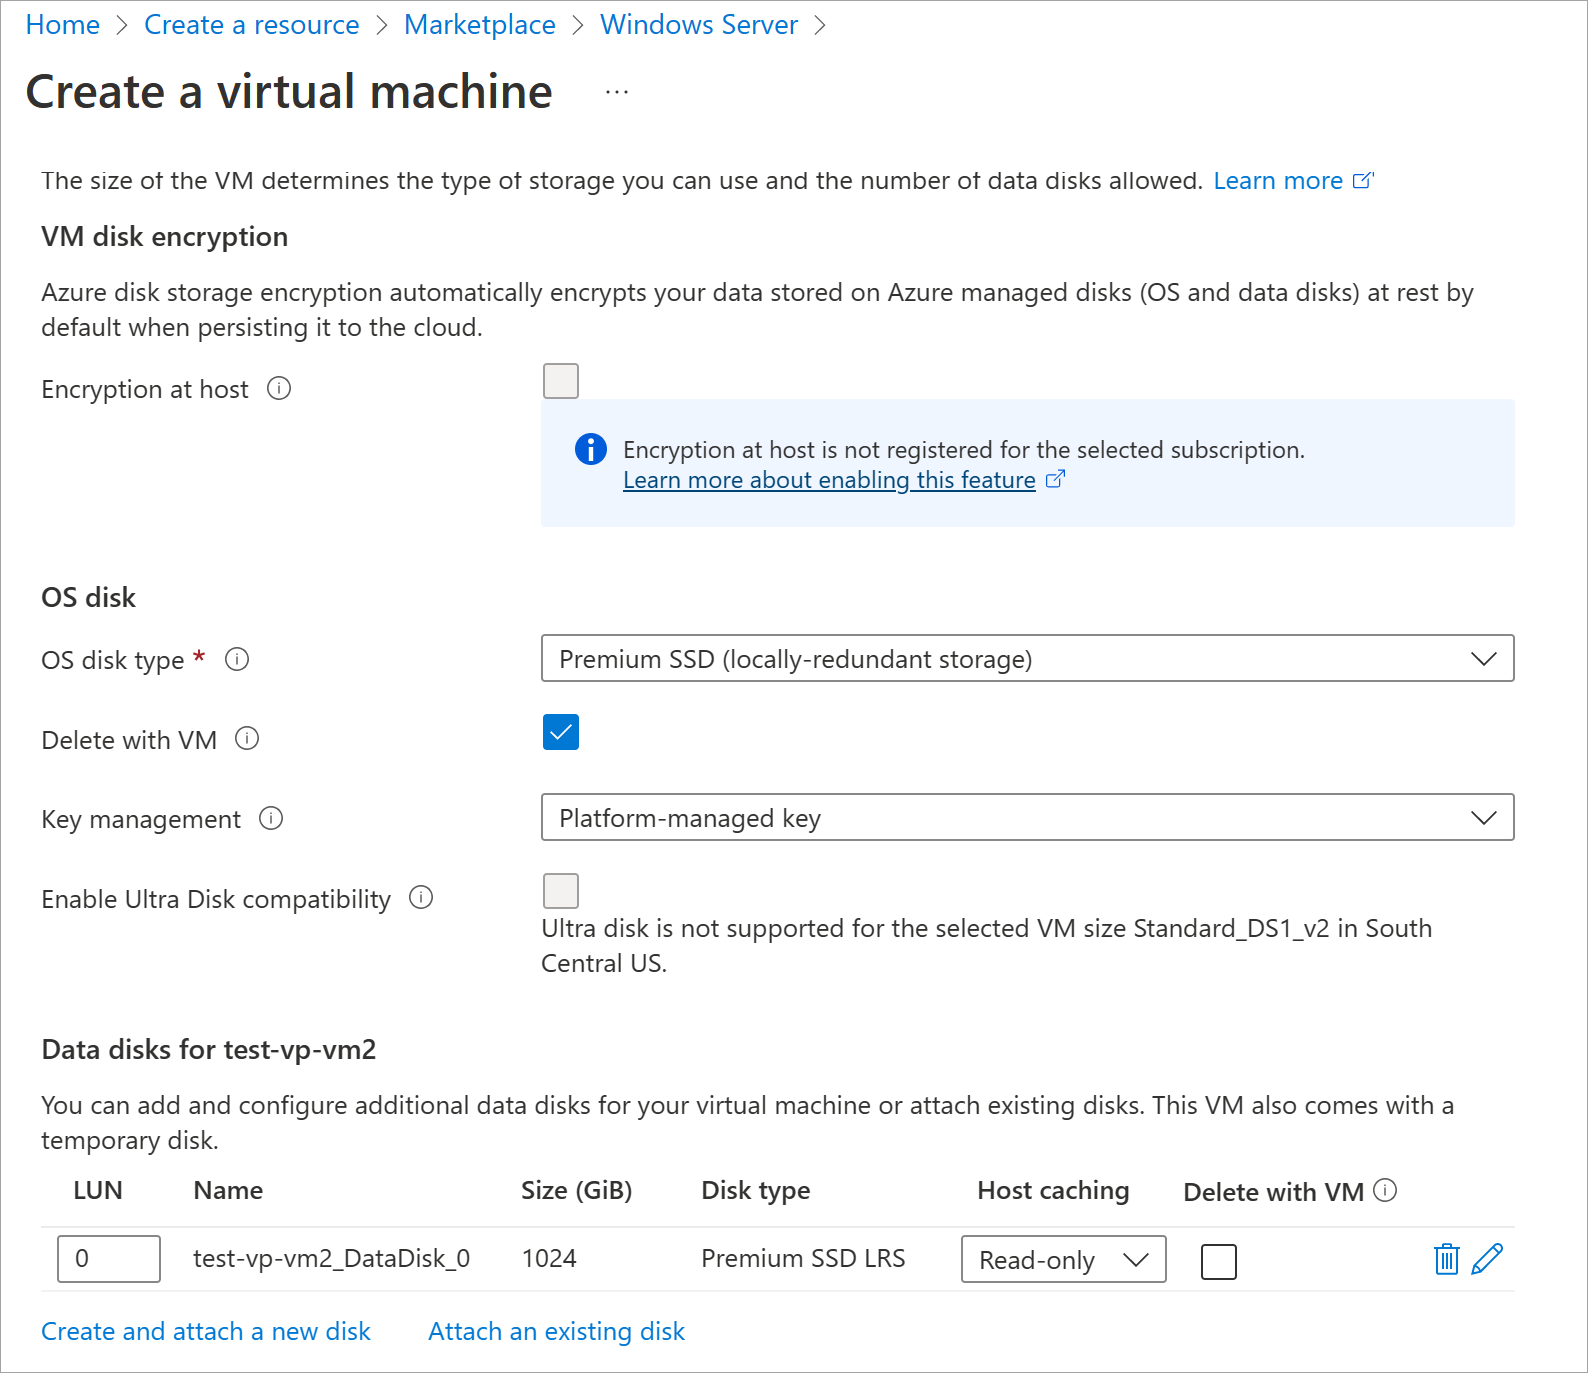Click disk type Premium SSD LRS cell
The width and height of the screenshot is (1588, 1373).
point(803,1258)
